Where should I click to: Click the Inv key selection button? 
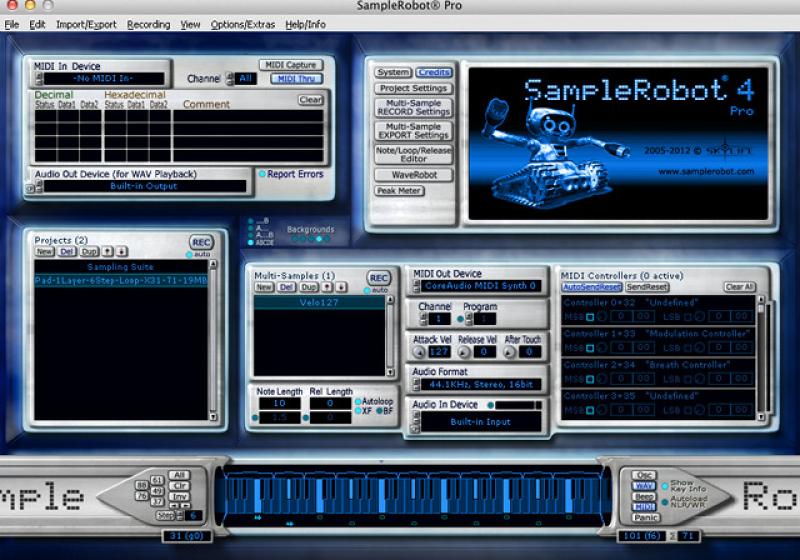(x=179, y=496)
